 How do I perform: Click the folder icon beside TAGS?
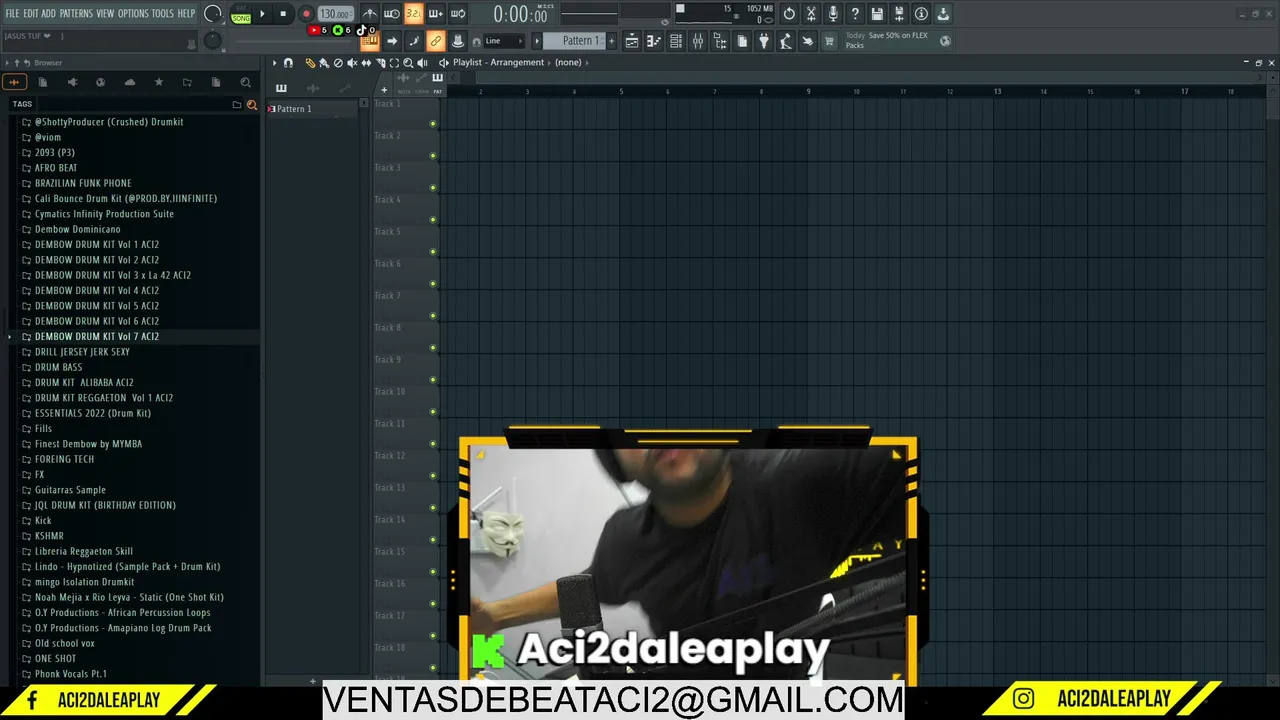(x=237, y=104)
